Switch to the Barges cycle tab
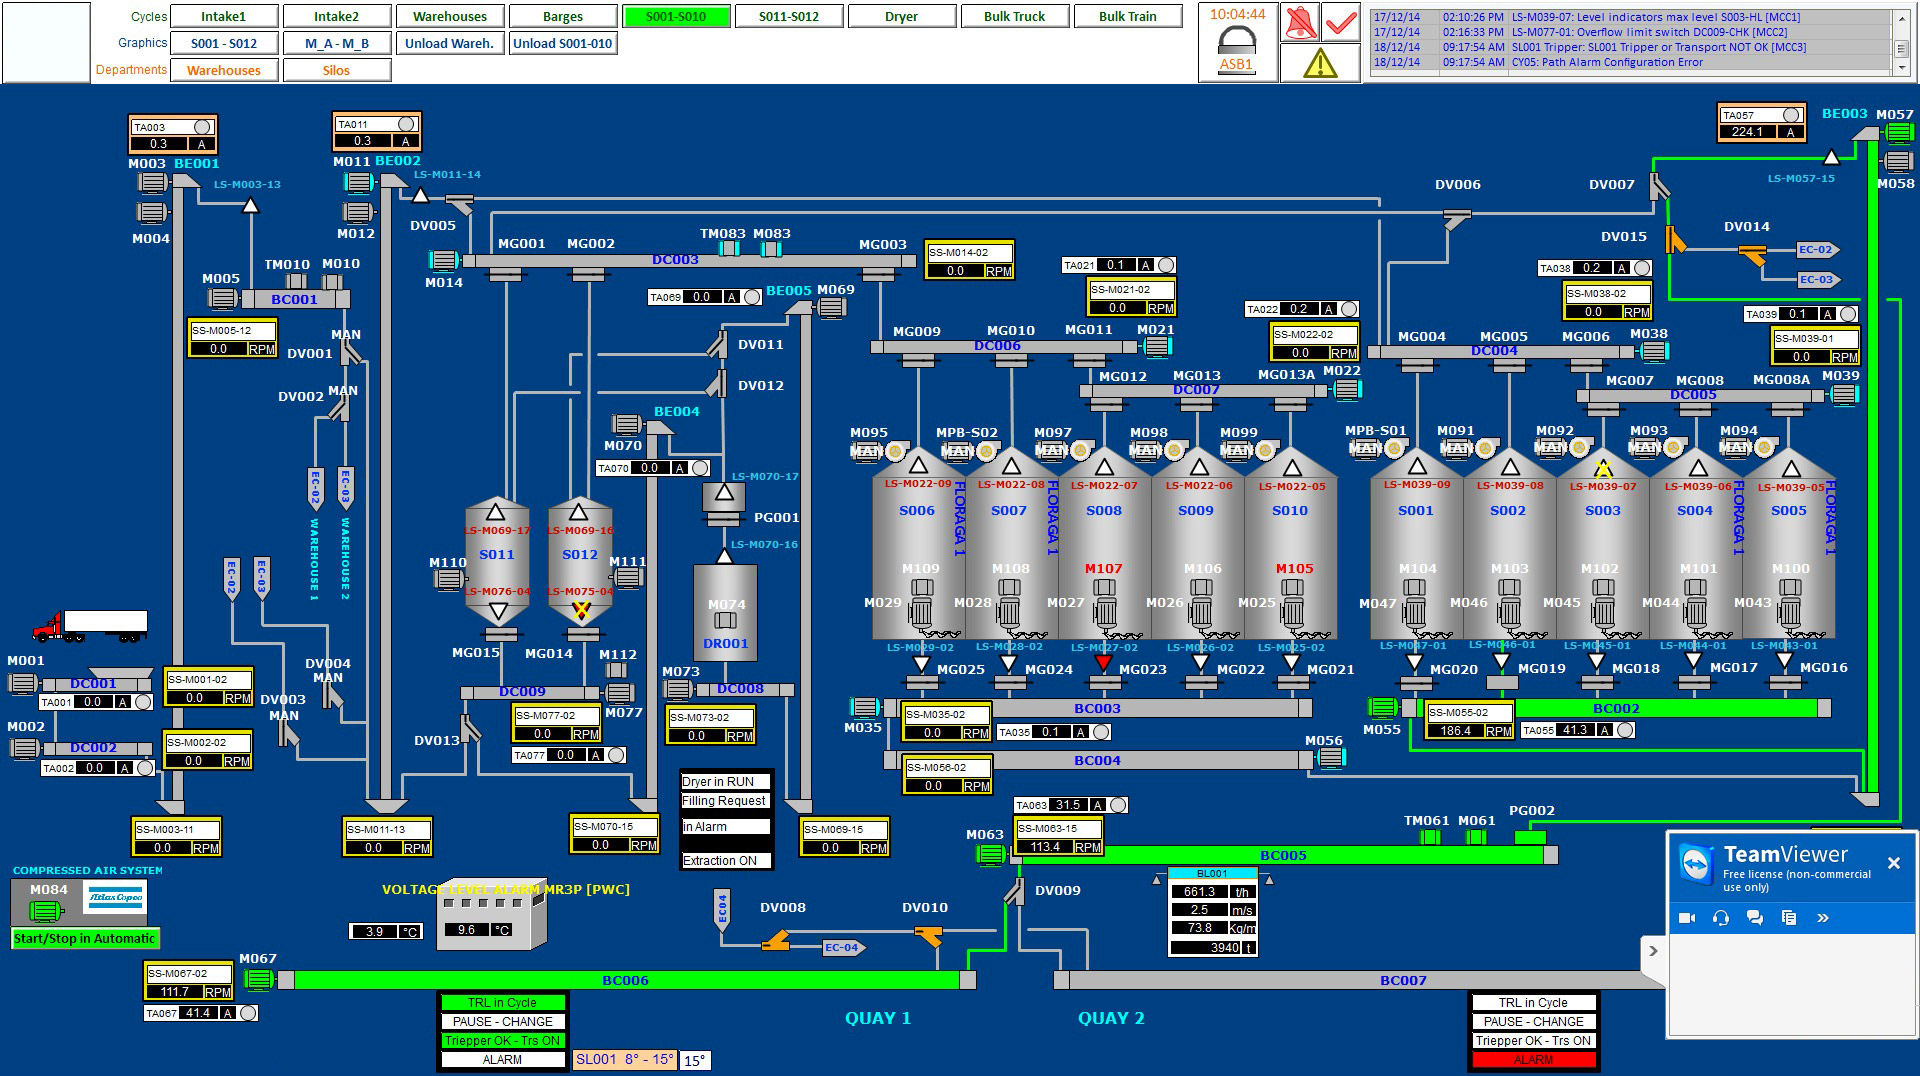This screenshot has height=1076, width=1920. click(x=563, y=16)
